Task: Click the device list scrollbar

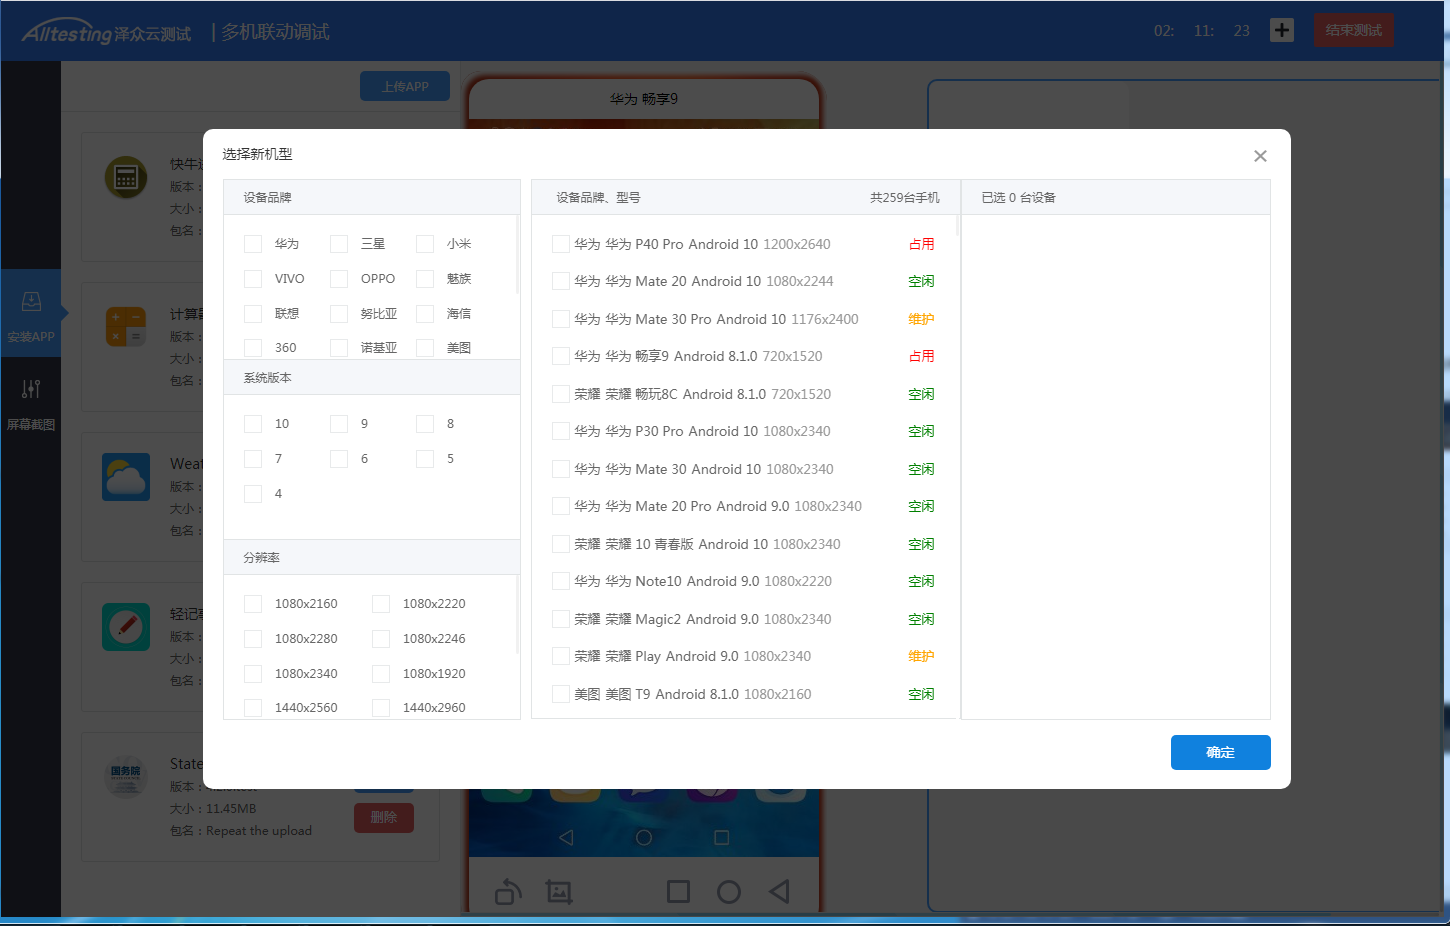Action: [x=957, y=225]
